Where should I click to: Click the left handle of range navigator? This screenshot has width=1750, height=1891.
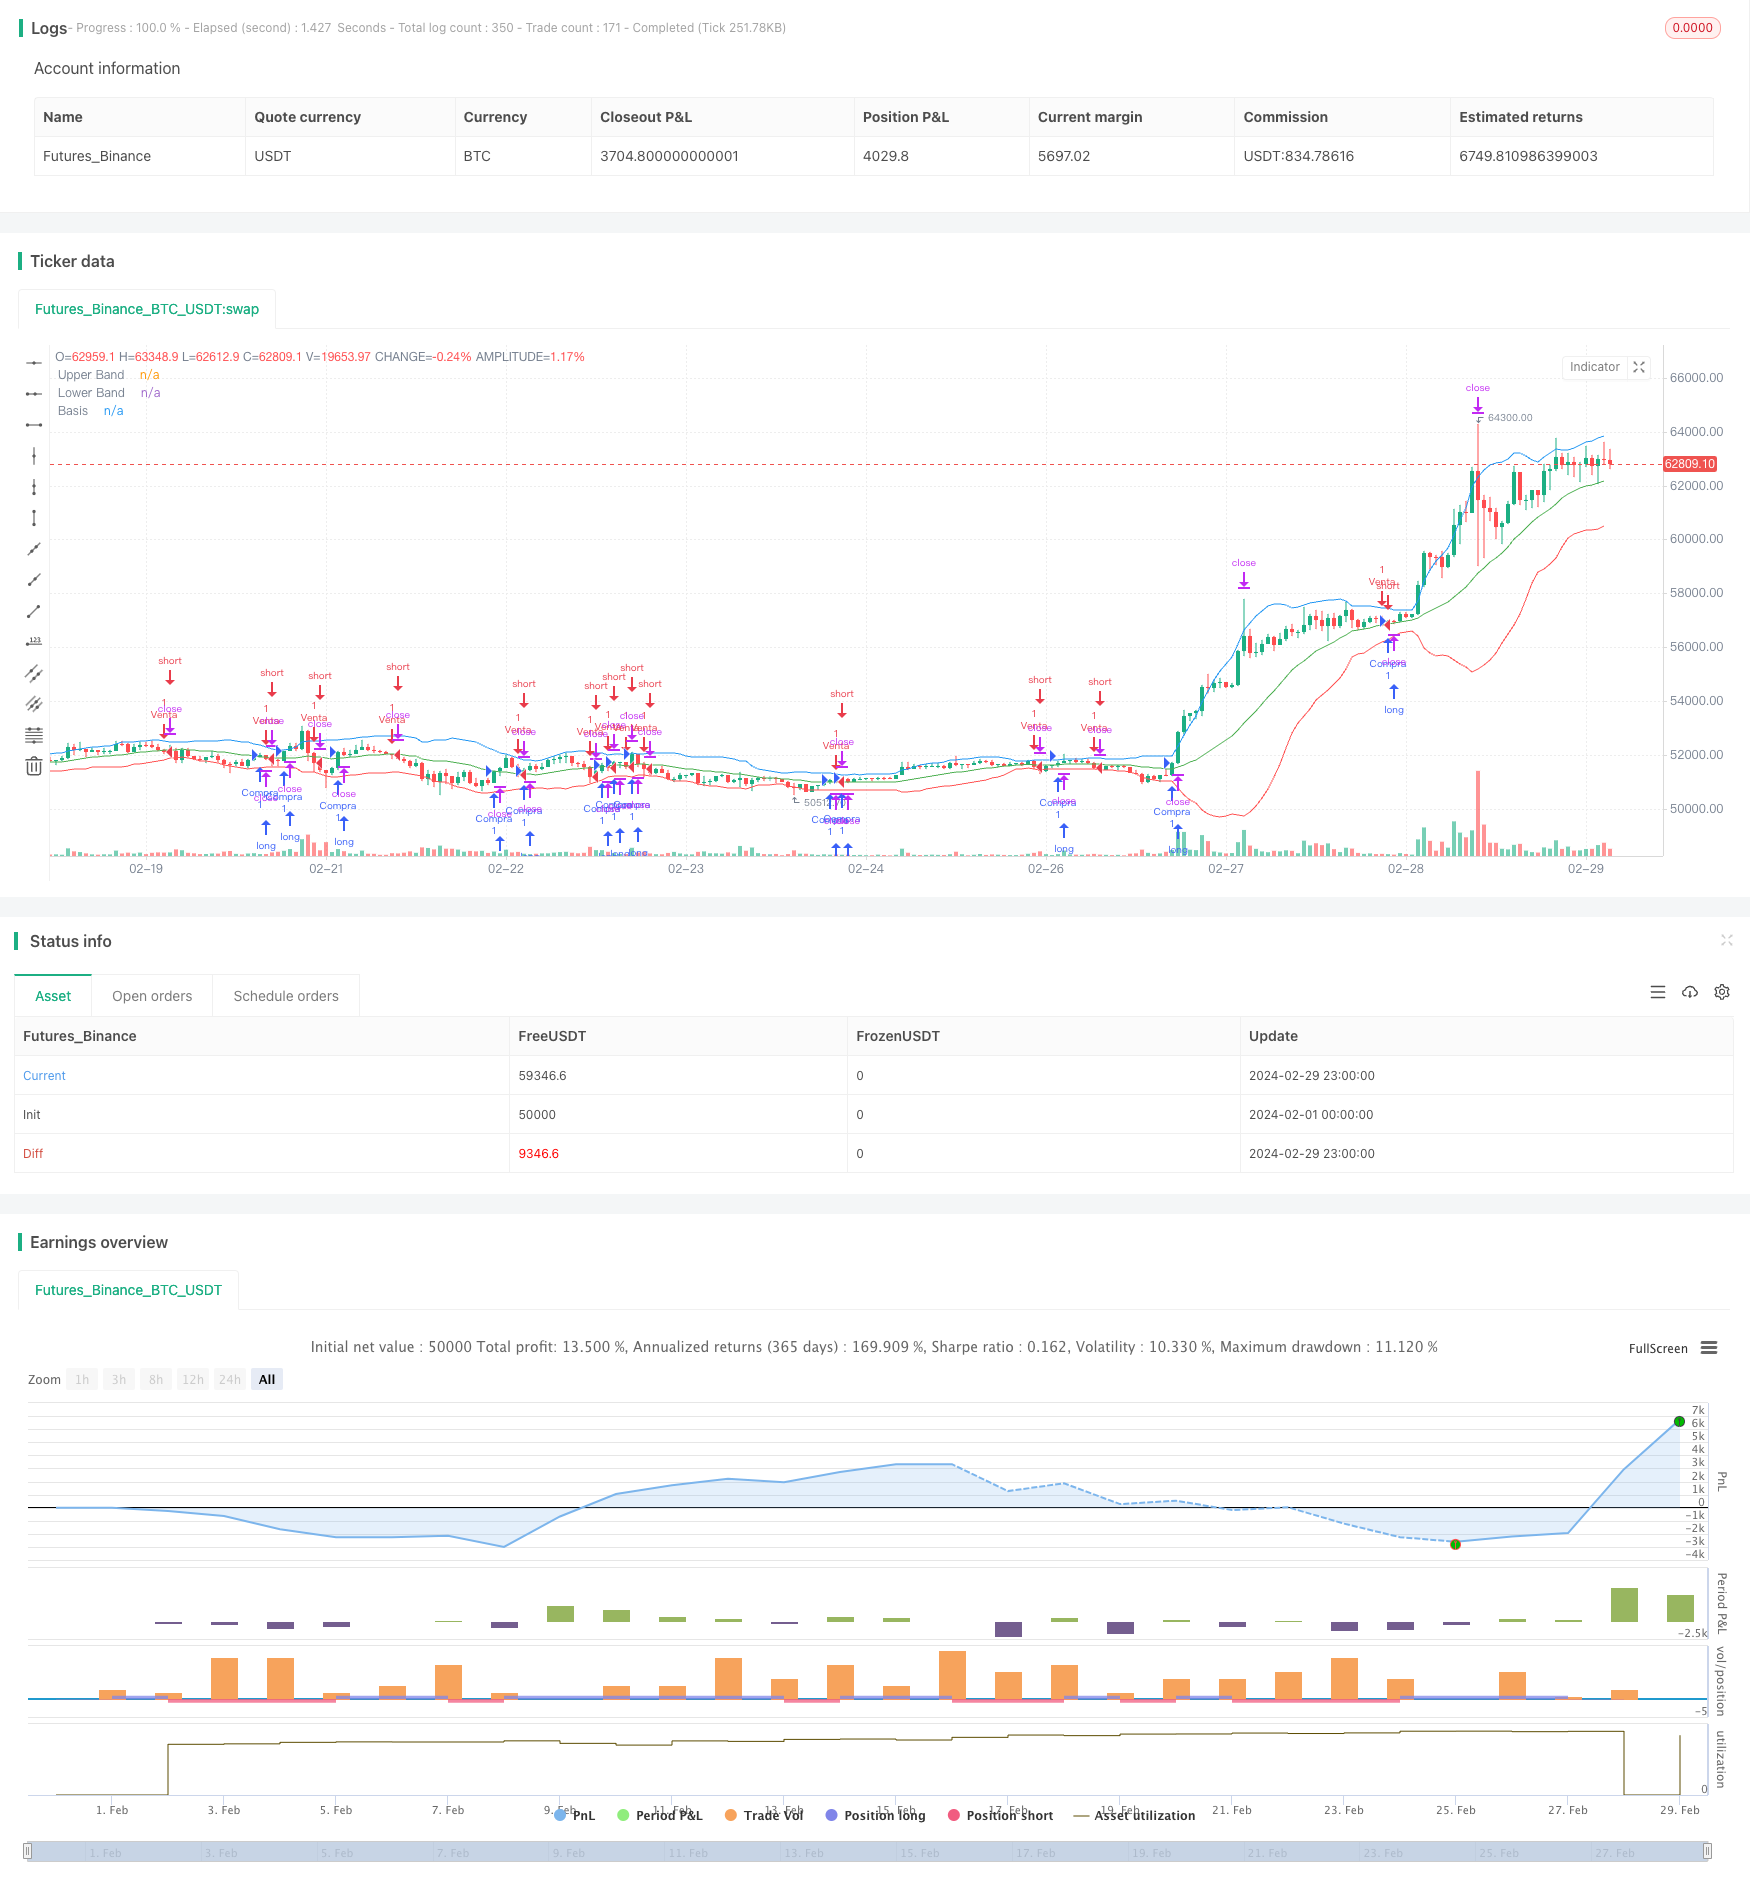click(x=28, y=1851)
